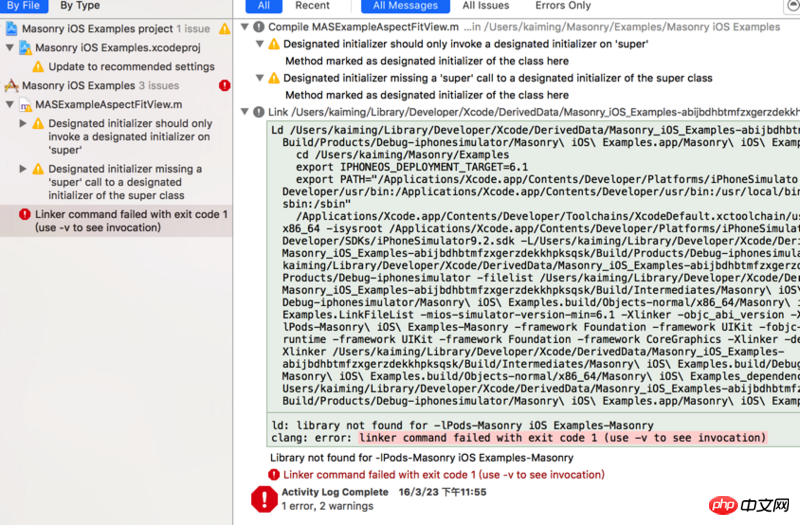
Task: Click 'ld: library not found' transcript line
Action: click(x=462, y=426)
